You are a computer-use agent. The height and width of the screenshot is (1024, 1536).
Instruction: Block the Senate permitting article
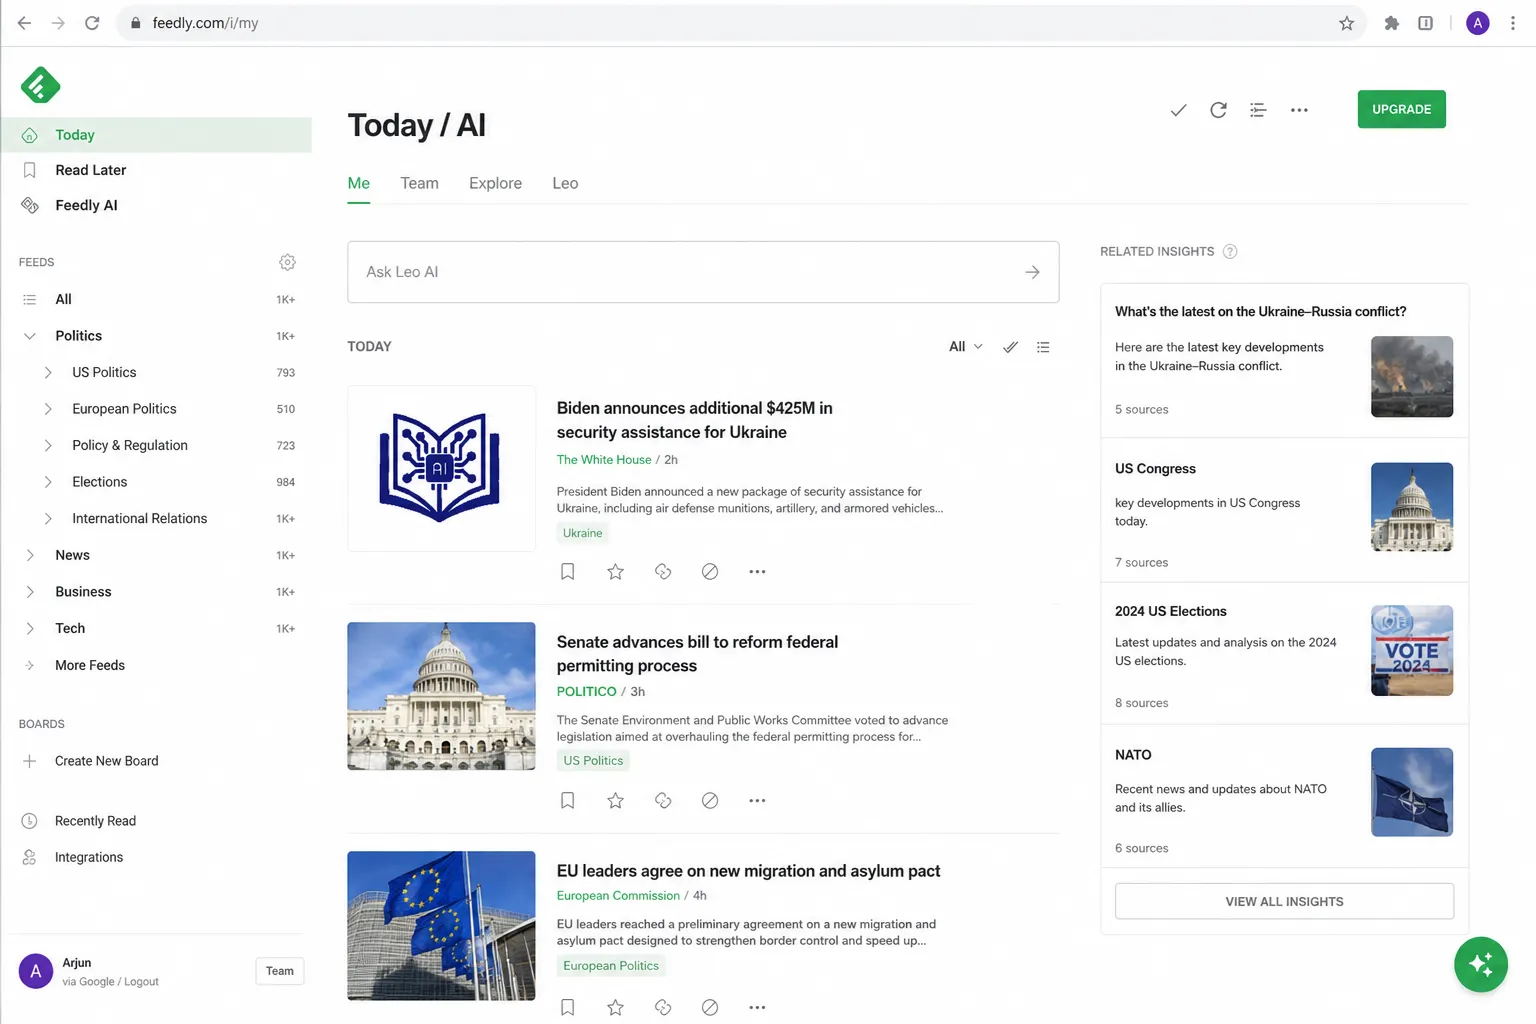coord(710,801)
